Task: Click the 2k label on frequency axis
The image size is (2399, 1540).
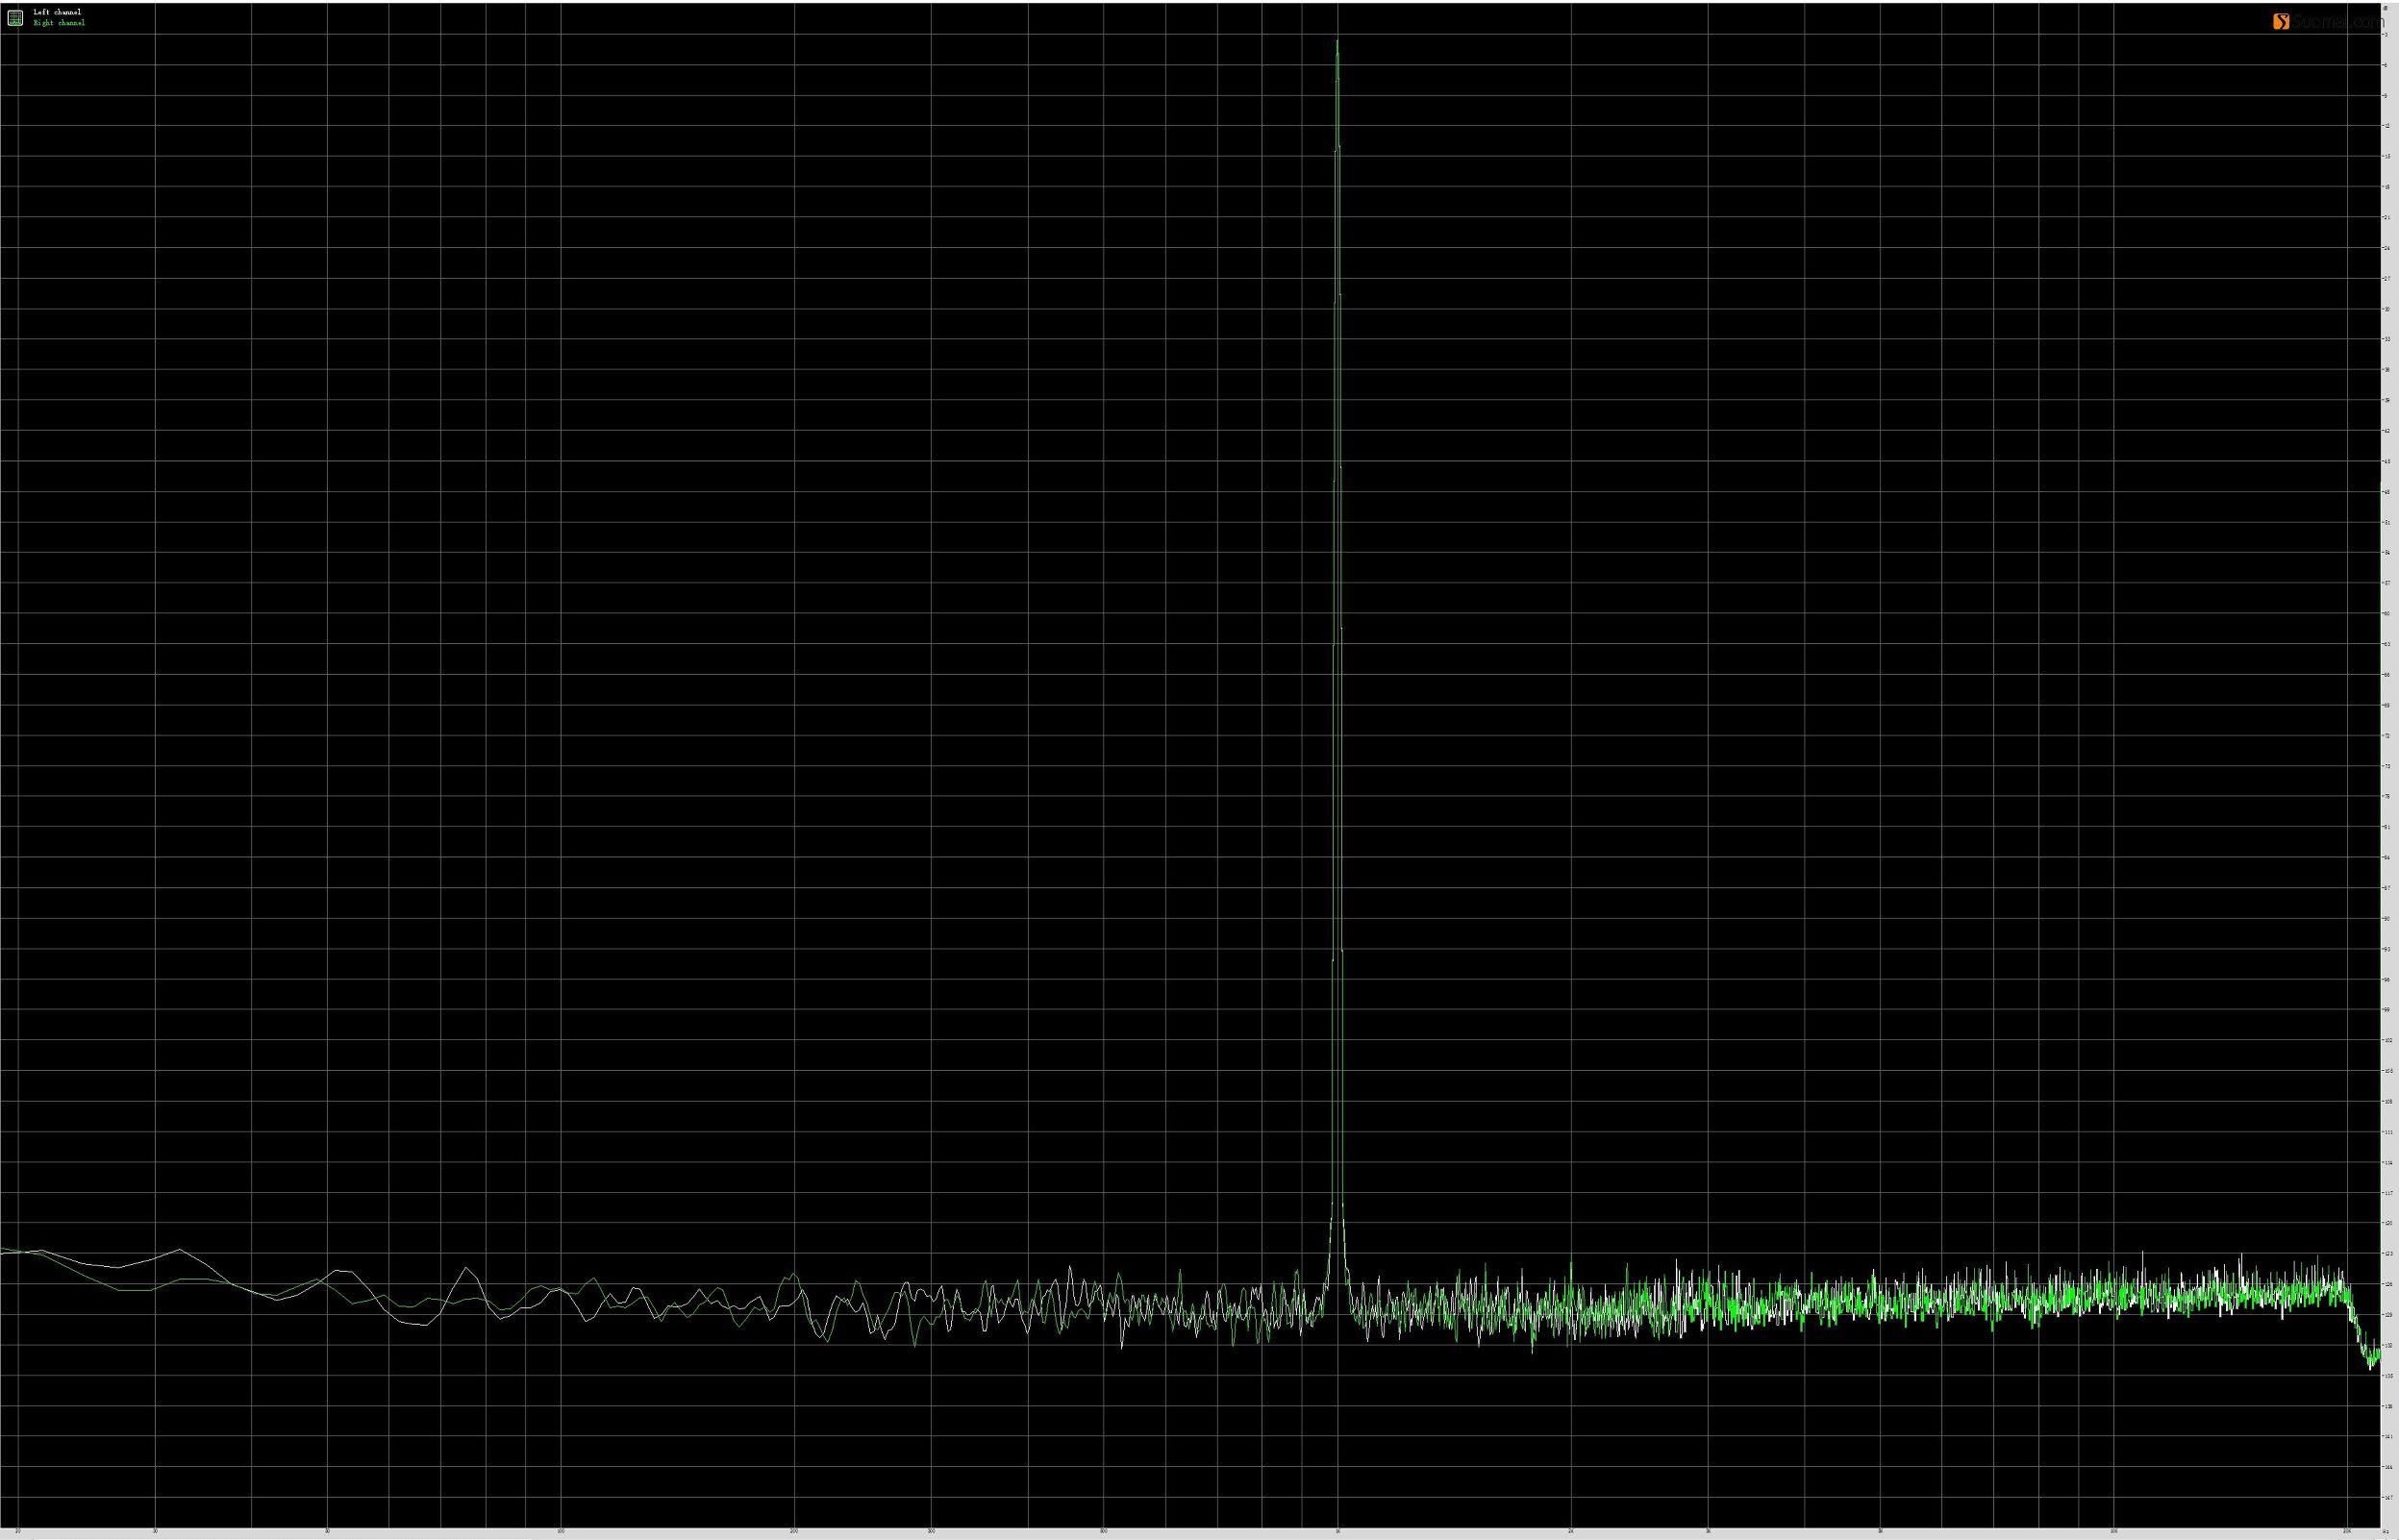Action: pos(1571,1531)
